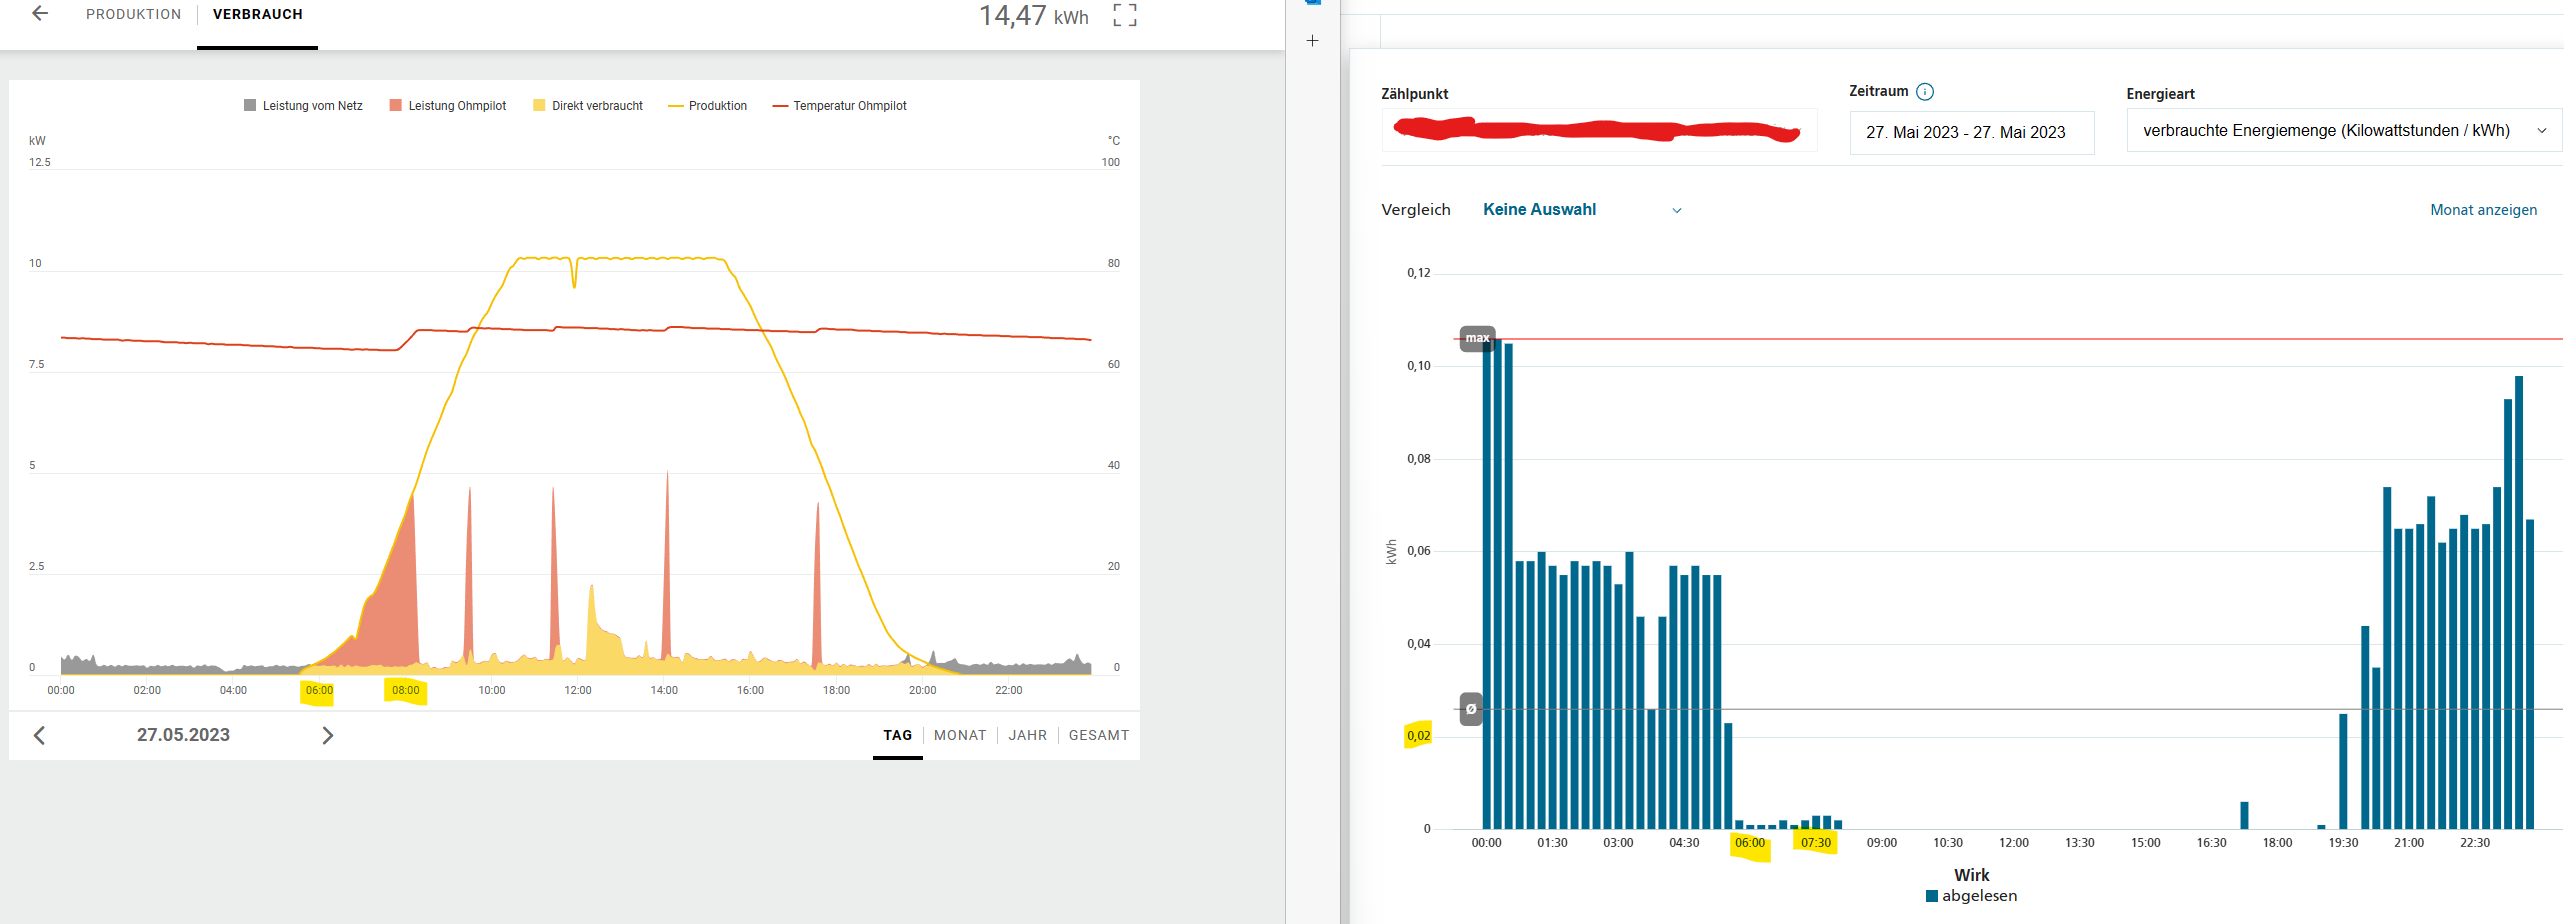This screenshot has height=924, width=2564.
Task: Click the average Ø marker badge
Action: pos(1471,709)
